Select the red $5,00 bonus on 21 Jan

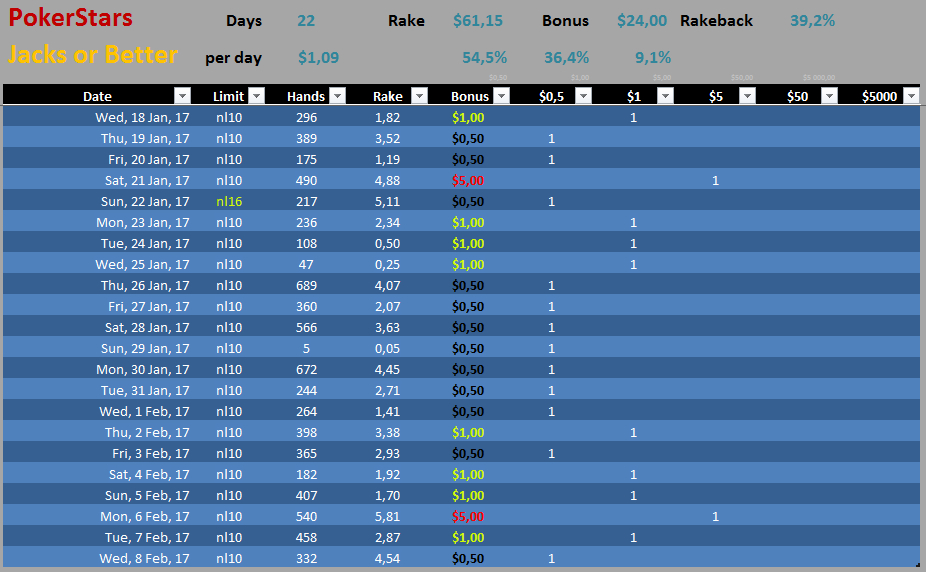click(x=468, y=181)
